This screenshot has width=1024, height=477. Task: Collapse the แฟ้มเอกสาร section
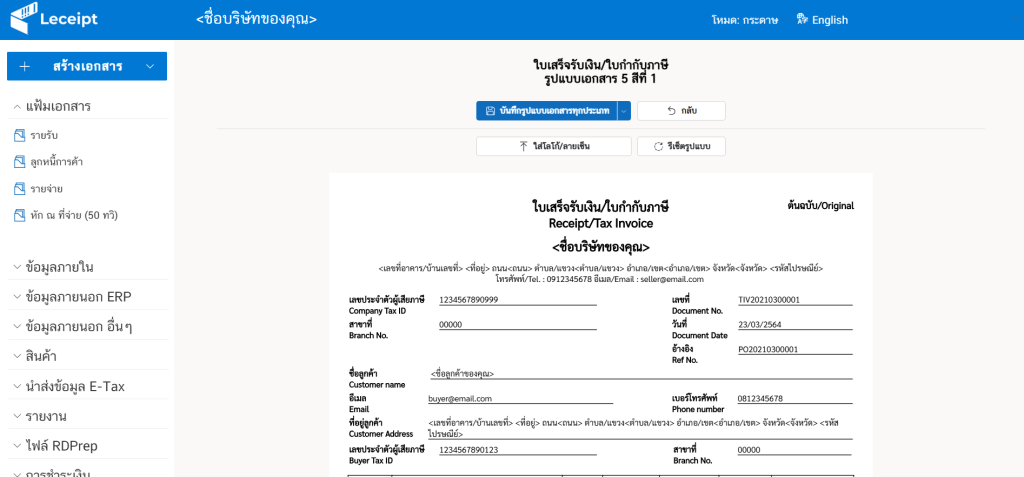pyautogui.click(x=17, y=106)
